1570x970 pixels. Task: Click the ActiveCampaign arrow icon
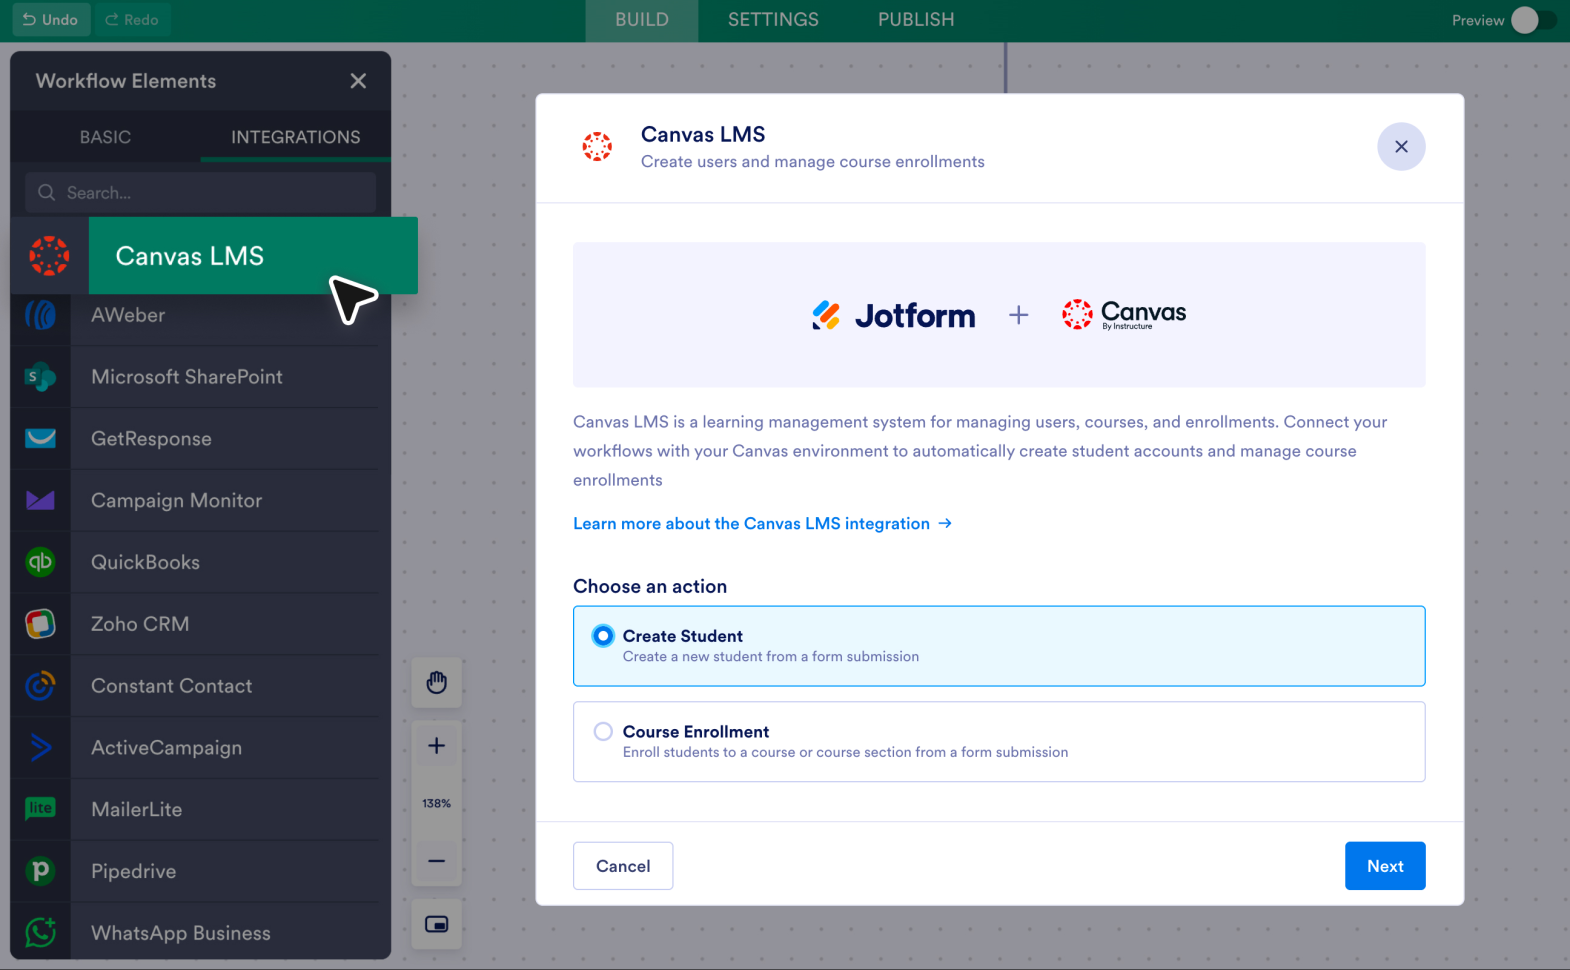point(40,747)
